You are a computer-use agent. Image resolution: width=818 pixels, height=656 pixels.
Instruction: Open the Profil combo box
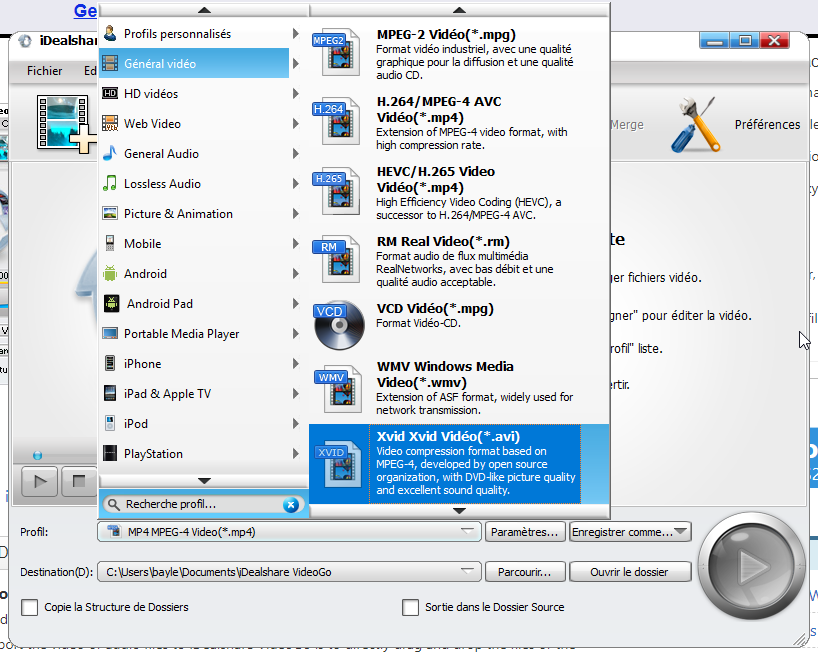(x=289, y=532)
